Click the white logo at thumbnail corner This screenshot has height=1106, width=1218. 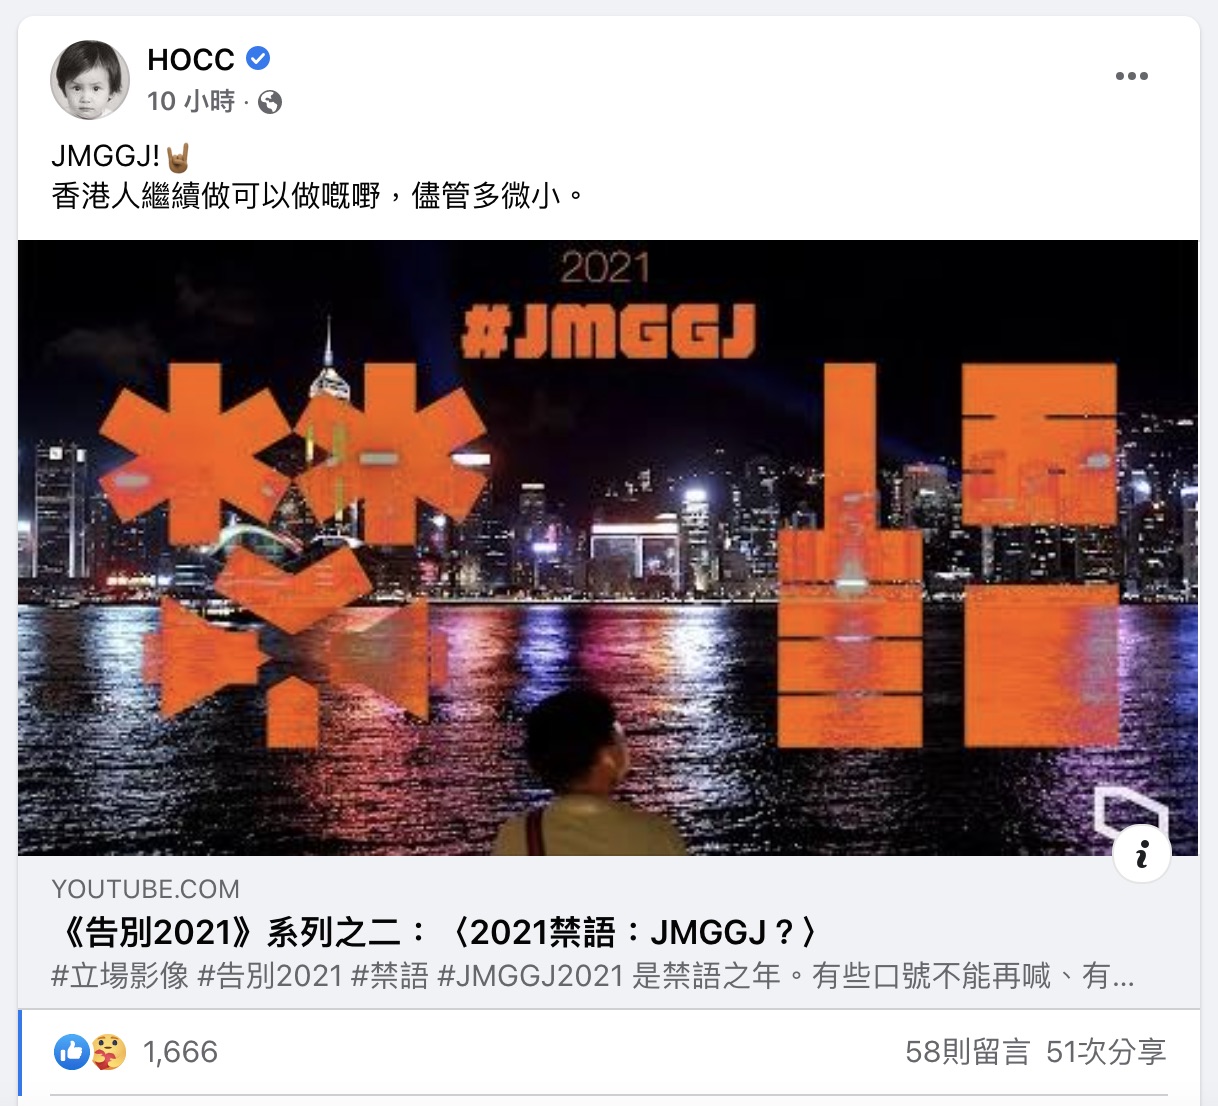(1128, 813)
